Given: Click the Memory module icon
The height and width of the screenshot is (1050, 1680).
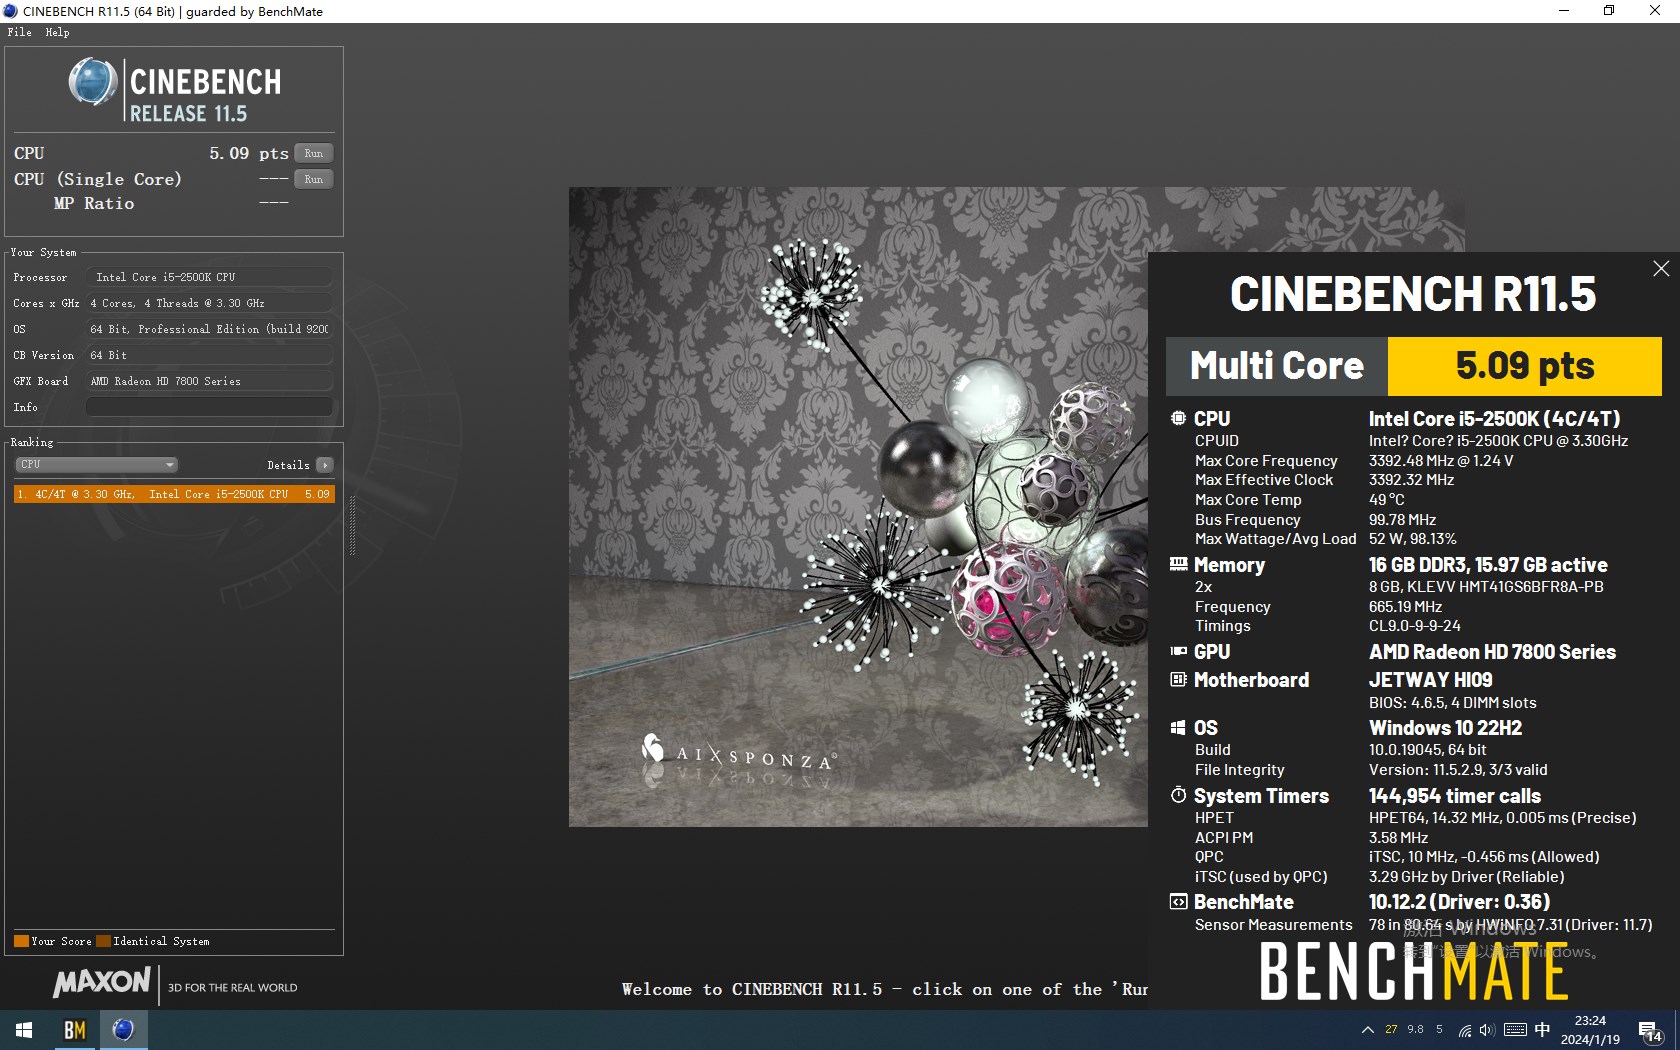Looking at the screenshot, I should click(1179, 564).
